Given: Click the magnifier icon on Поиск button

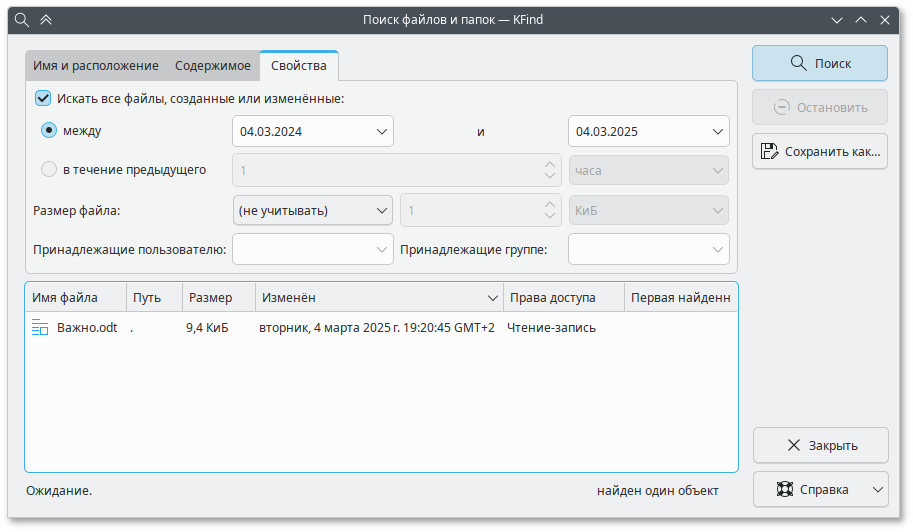Looking at the screenshot, I should click(x=798, y=63).
